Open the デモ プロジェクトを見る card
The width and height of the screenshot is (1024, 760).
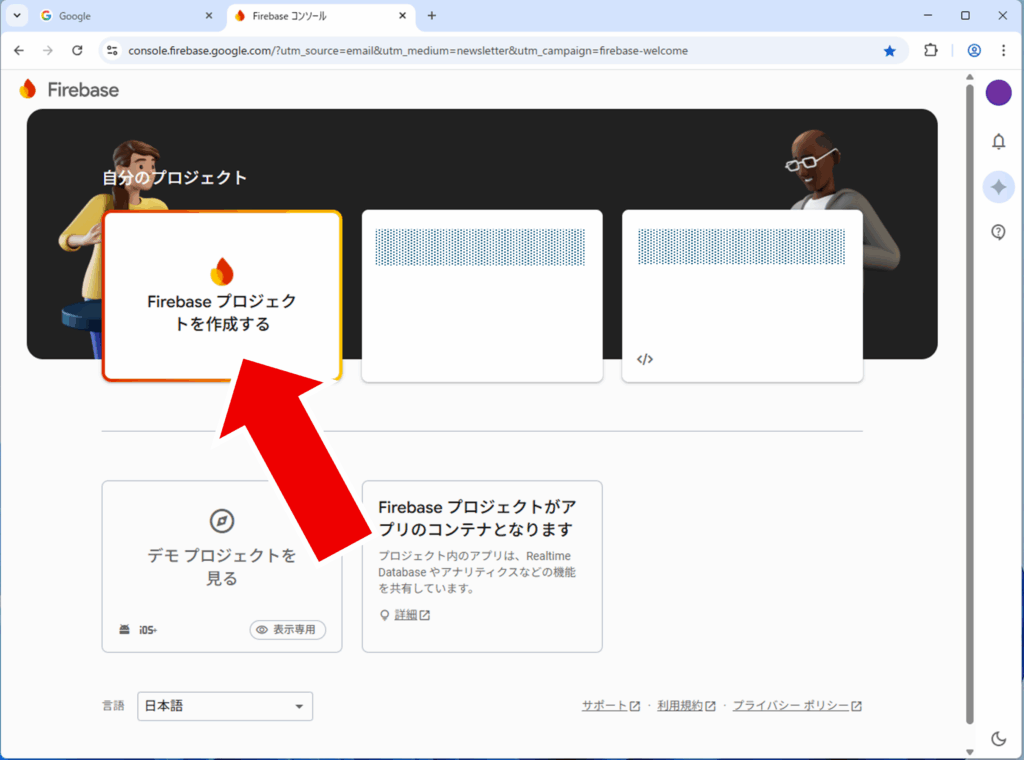(222, 566)
